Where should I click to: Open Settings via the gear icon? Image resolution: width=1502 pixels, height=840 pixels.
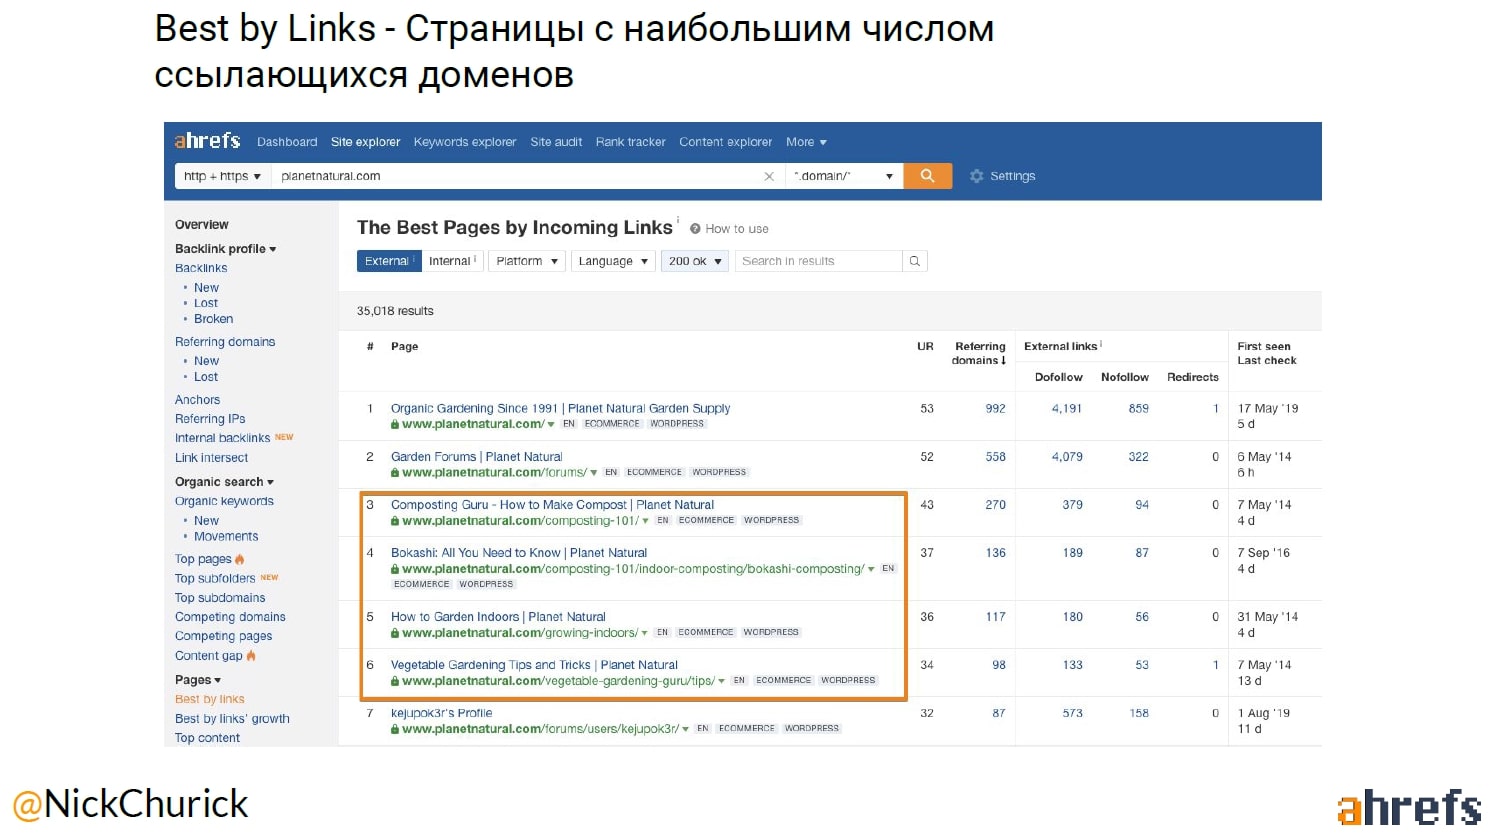tap(976, 176)
